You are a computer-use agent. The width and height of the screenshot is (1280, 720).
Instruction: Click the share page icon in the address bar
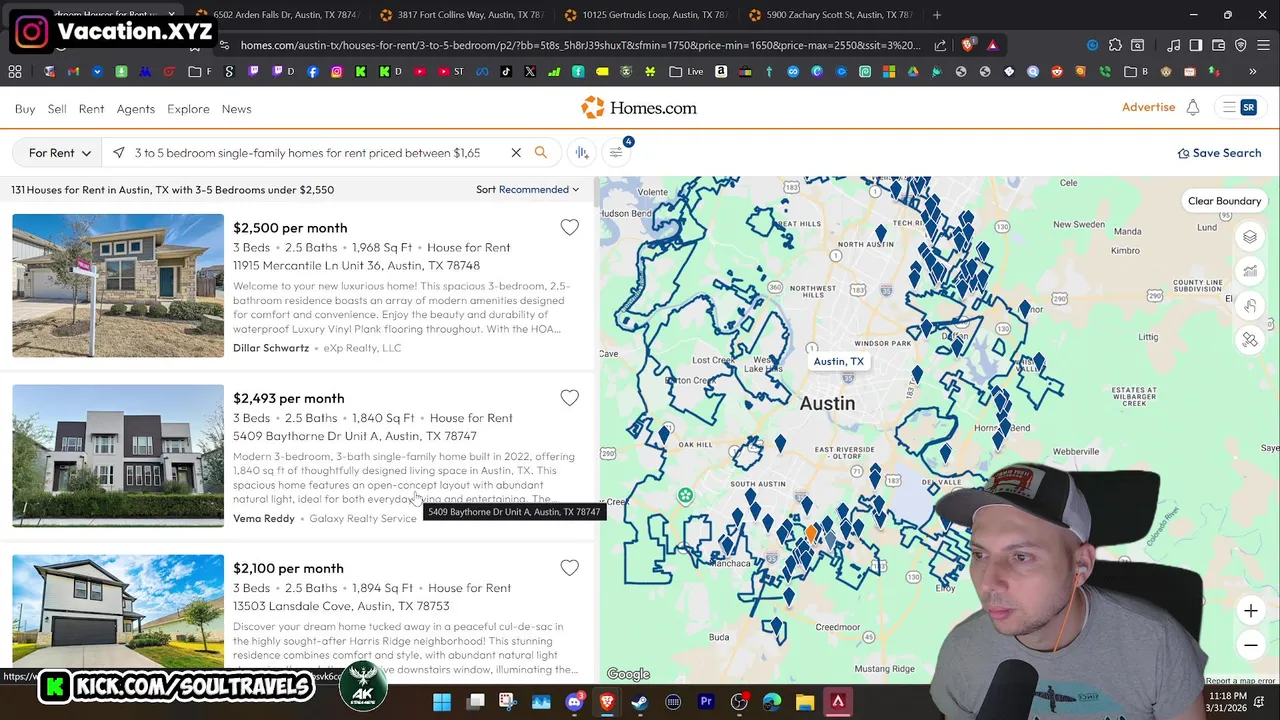coord(940,45)
